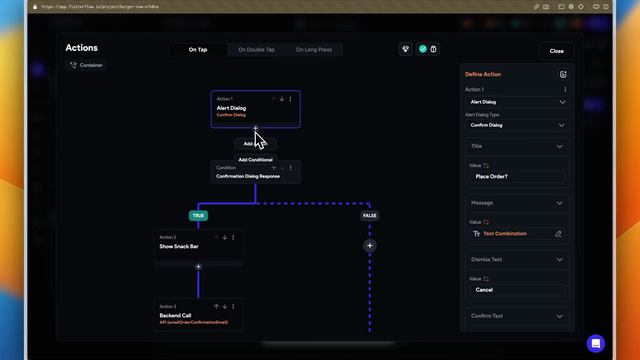Click the Tt text icon in Message field
Viewport: 640px width, 360px height.
pos(476,234)
